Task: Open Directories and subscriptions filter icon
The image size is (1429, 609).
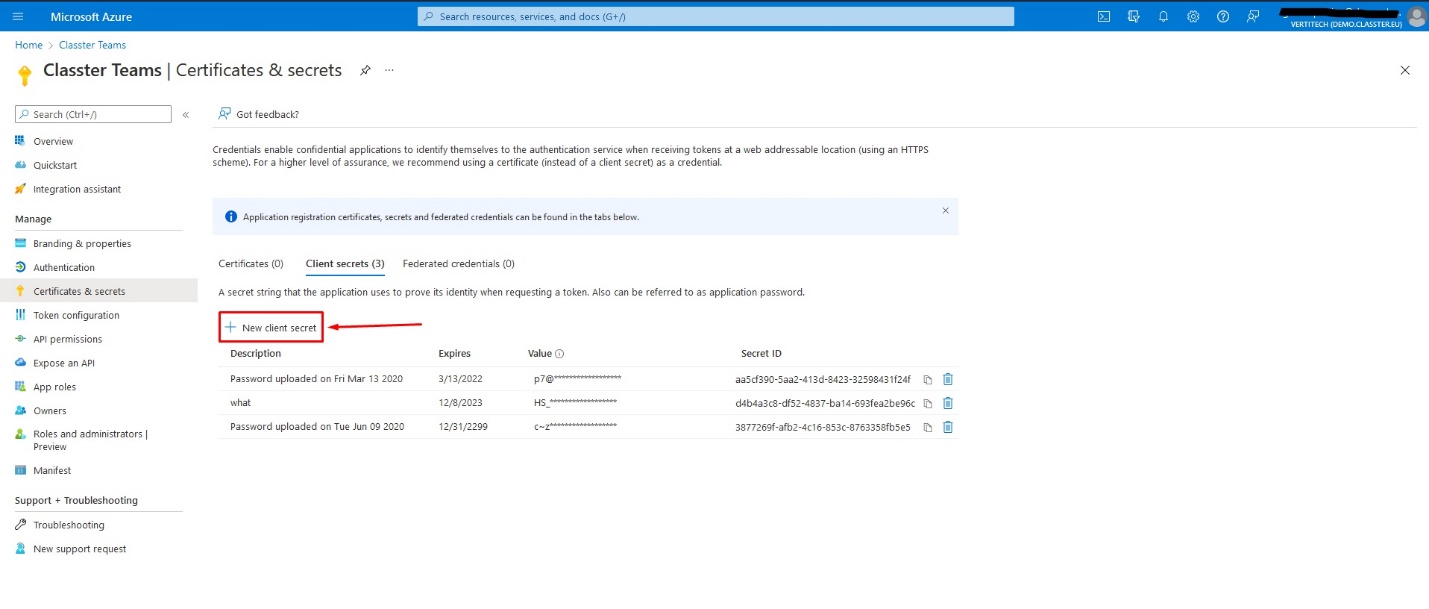Action: pyautogui.click(x=1134, y=16)
